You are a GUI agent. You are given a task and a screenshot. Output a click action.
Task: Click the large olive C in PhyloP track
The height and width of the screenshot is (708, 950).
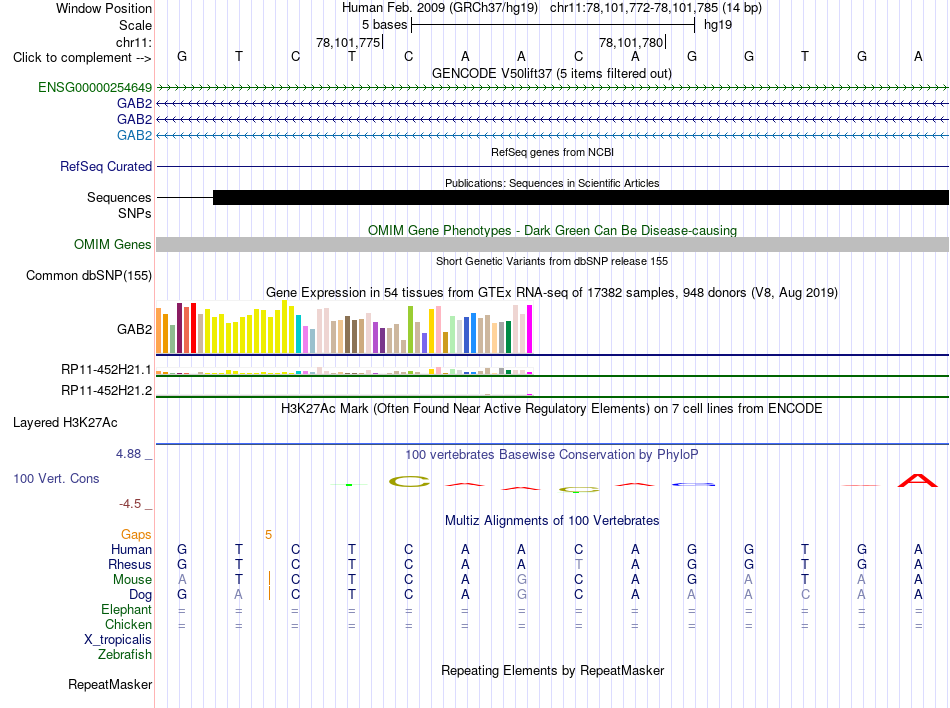click(x=409, y=481)
